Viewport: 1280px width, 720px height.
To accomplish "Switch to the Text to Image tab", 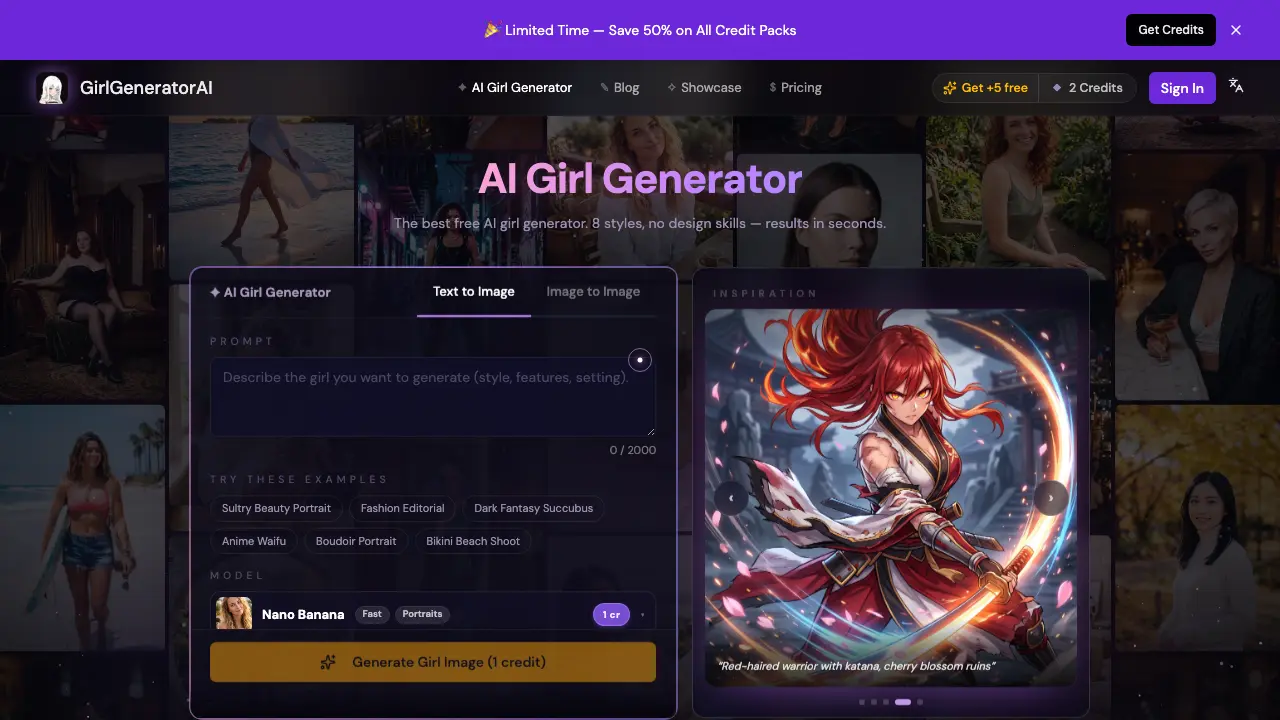I will click(474, 292).
